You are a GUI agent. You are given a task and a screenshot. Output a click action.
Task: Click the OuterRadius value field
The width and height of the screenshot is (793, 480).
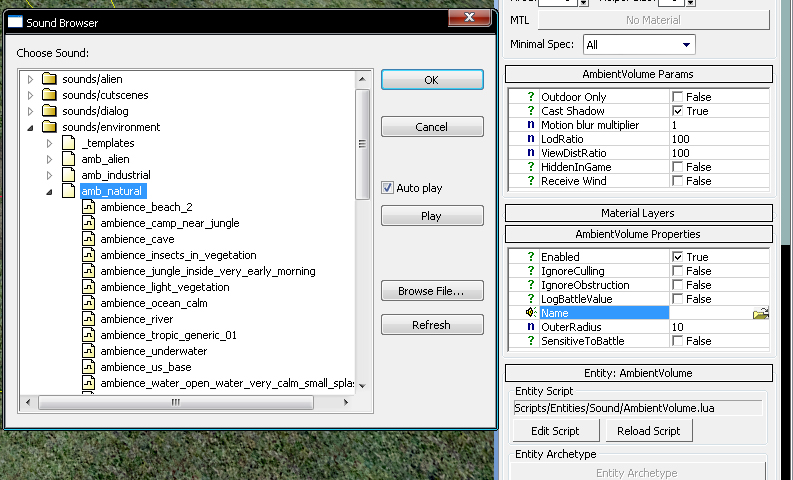click(719, 327)
